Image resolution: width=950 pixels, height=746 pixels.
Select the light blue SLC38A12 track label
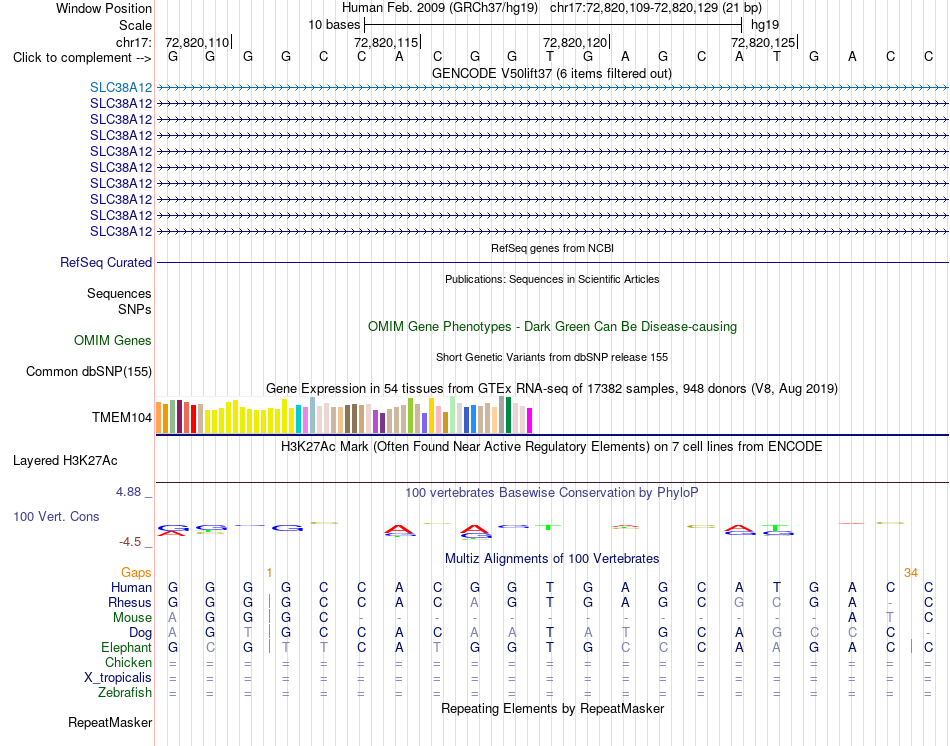pos(121,88)
